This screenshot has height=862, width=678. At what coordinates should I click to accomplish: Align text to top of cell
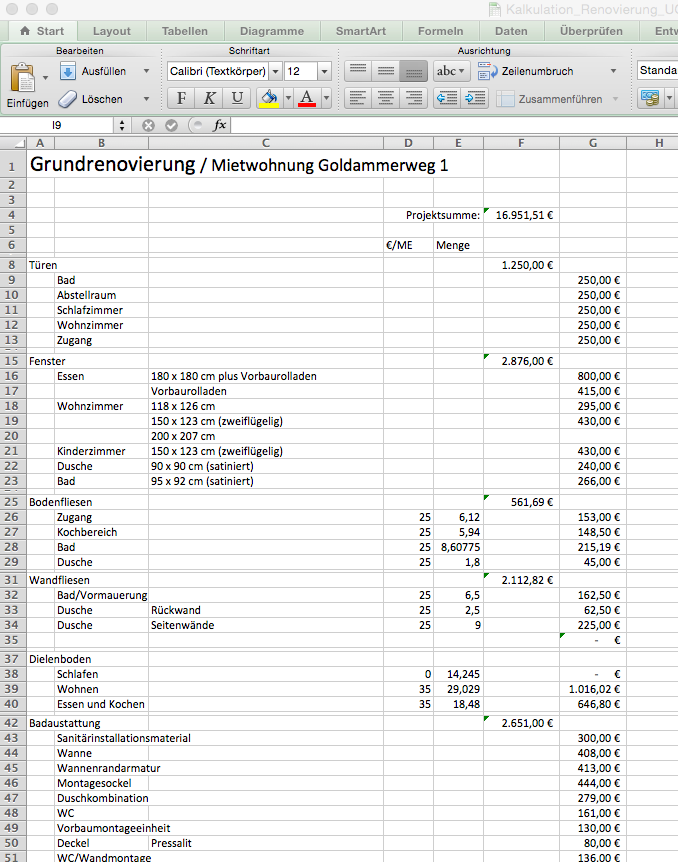357,71
